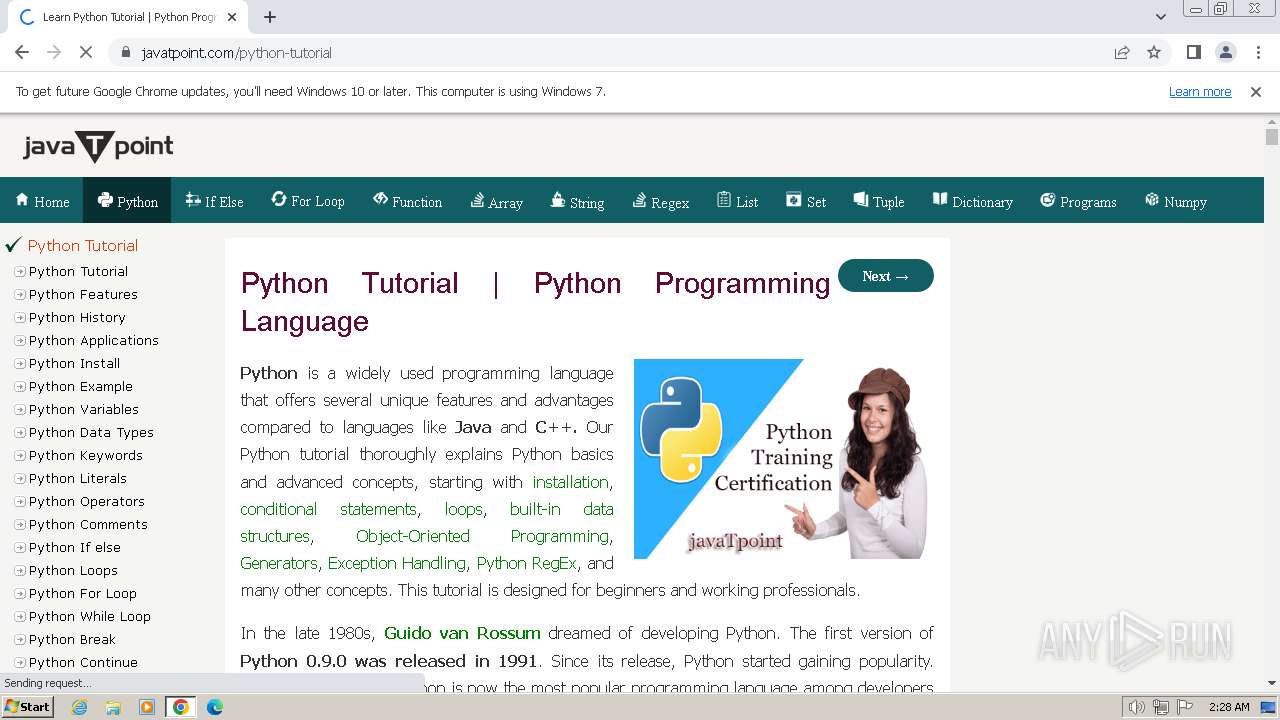This screenshot has height=720, width=1280.
Task: Open the Generators link
Action: (x=279, y=563)
